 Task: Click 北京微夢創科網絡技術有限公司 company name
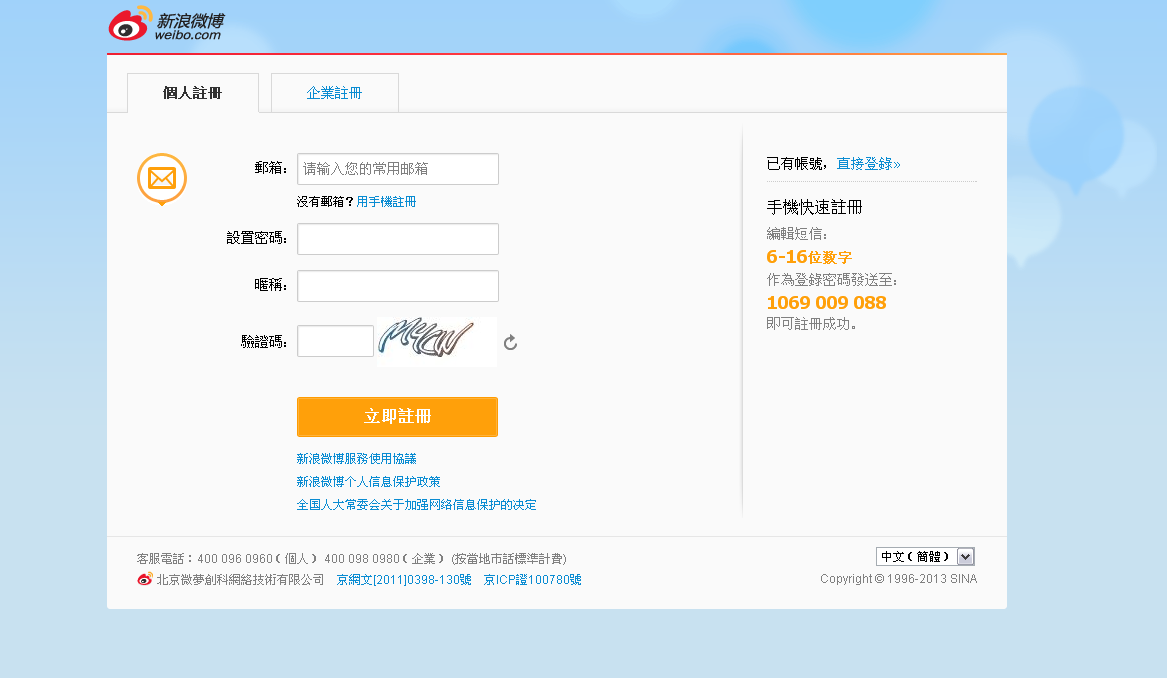[x=240, y=580]
